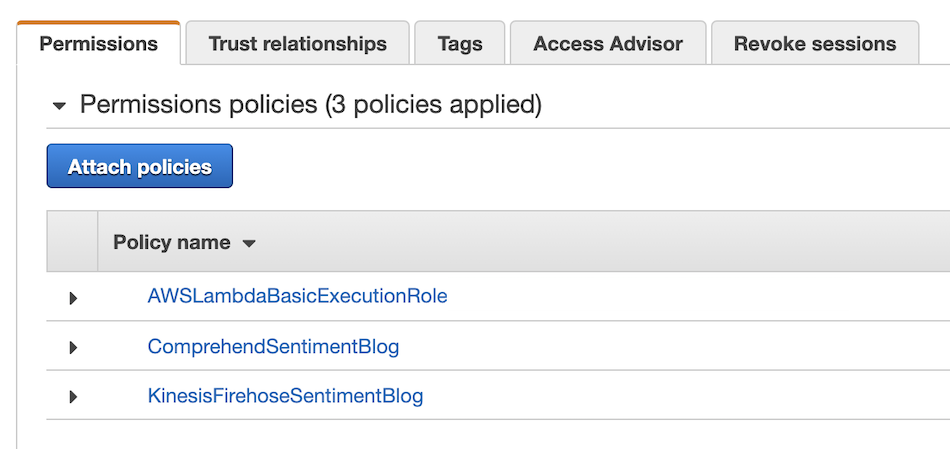Select the Access Advisor tab

[x=608, y=44]
